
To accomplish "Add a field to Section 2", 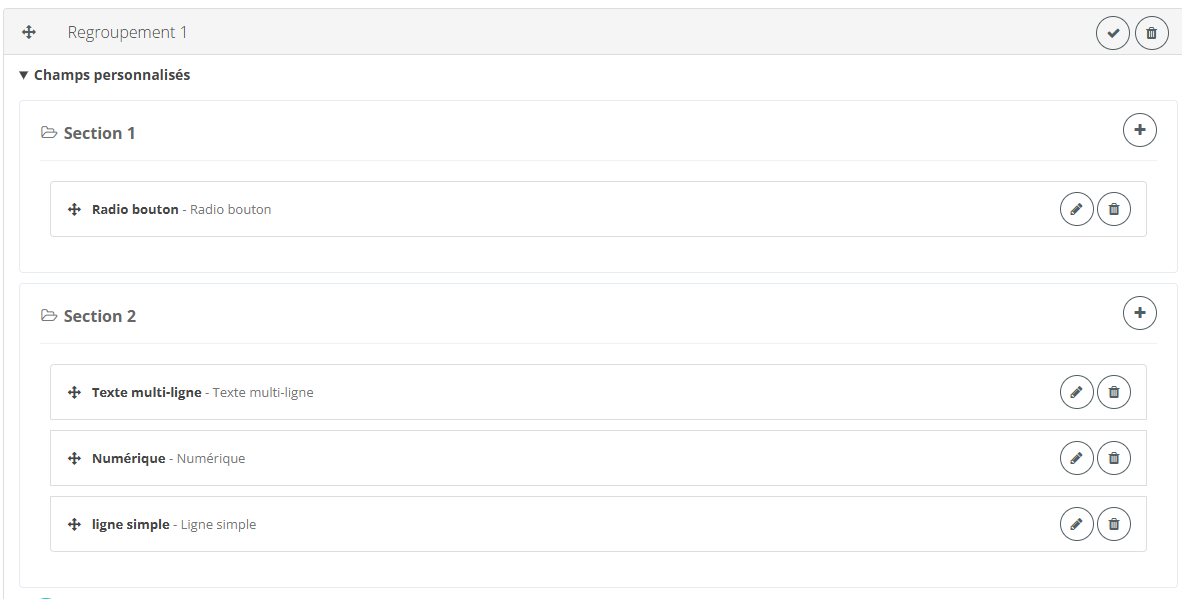I will click(1140, 313).
